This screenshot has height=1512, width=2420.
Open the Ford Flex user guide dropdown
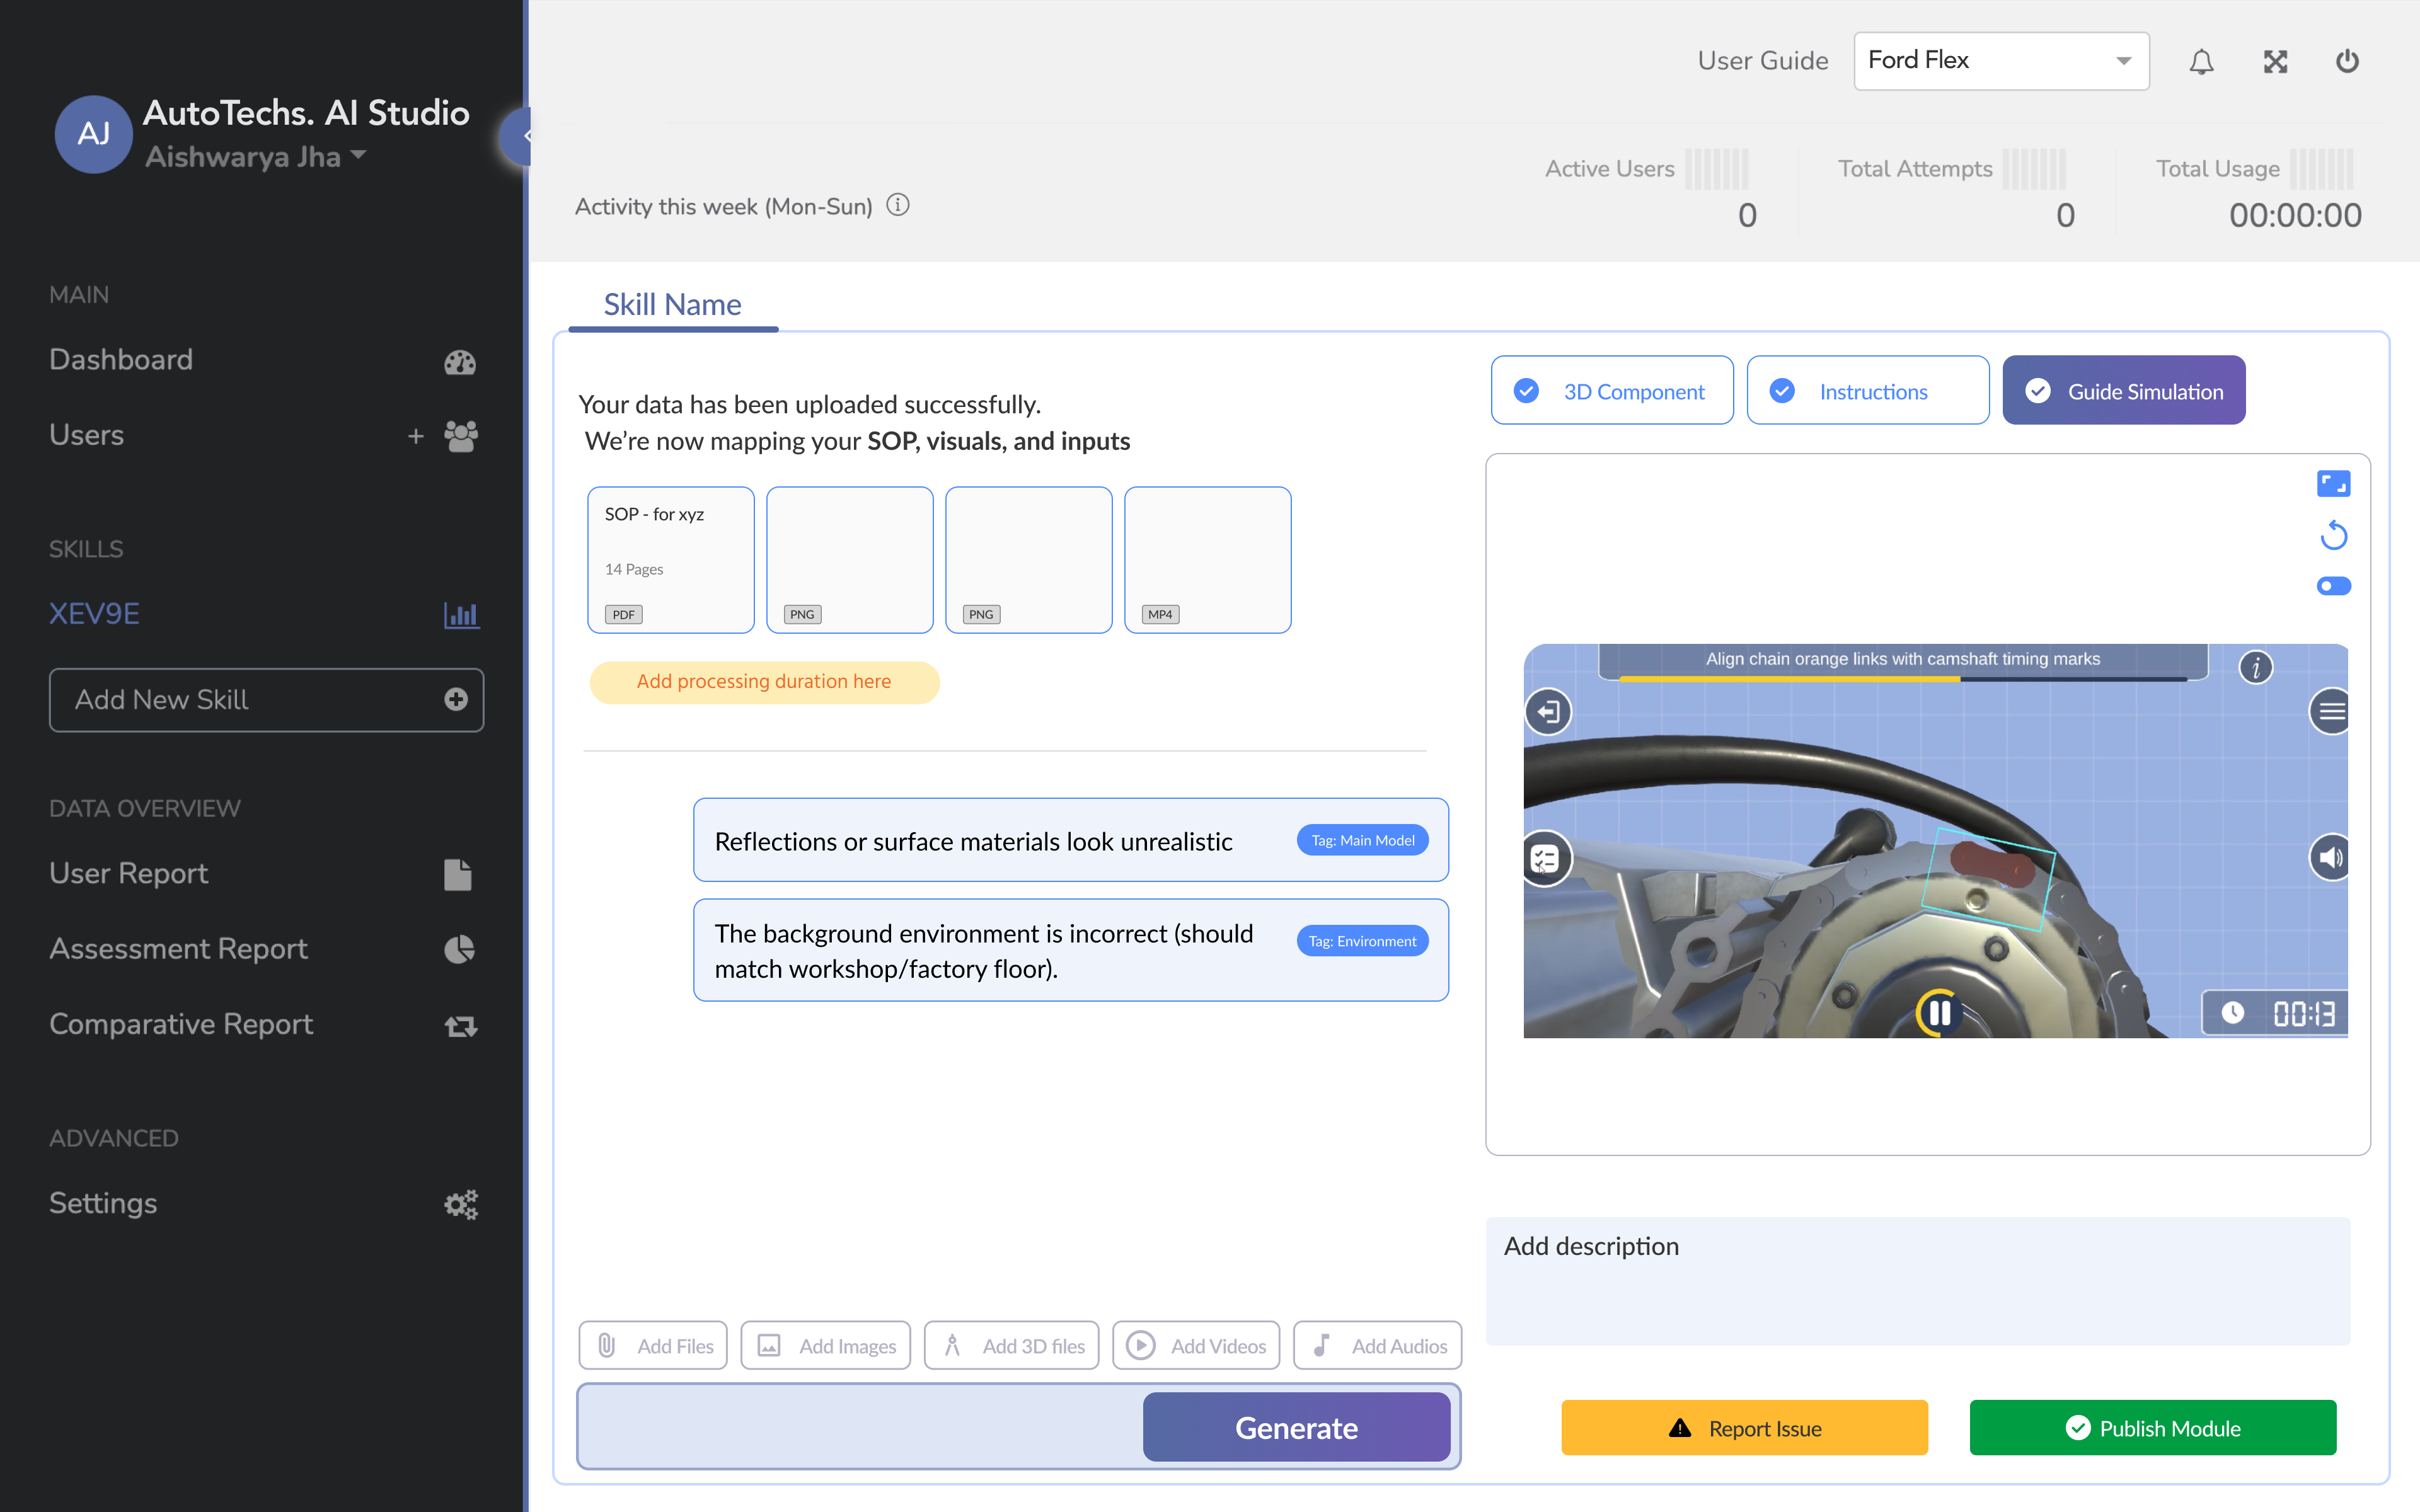click(x=2001, y=61)
